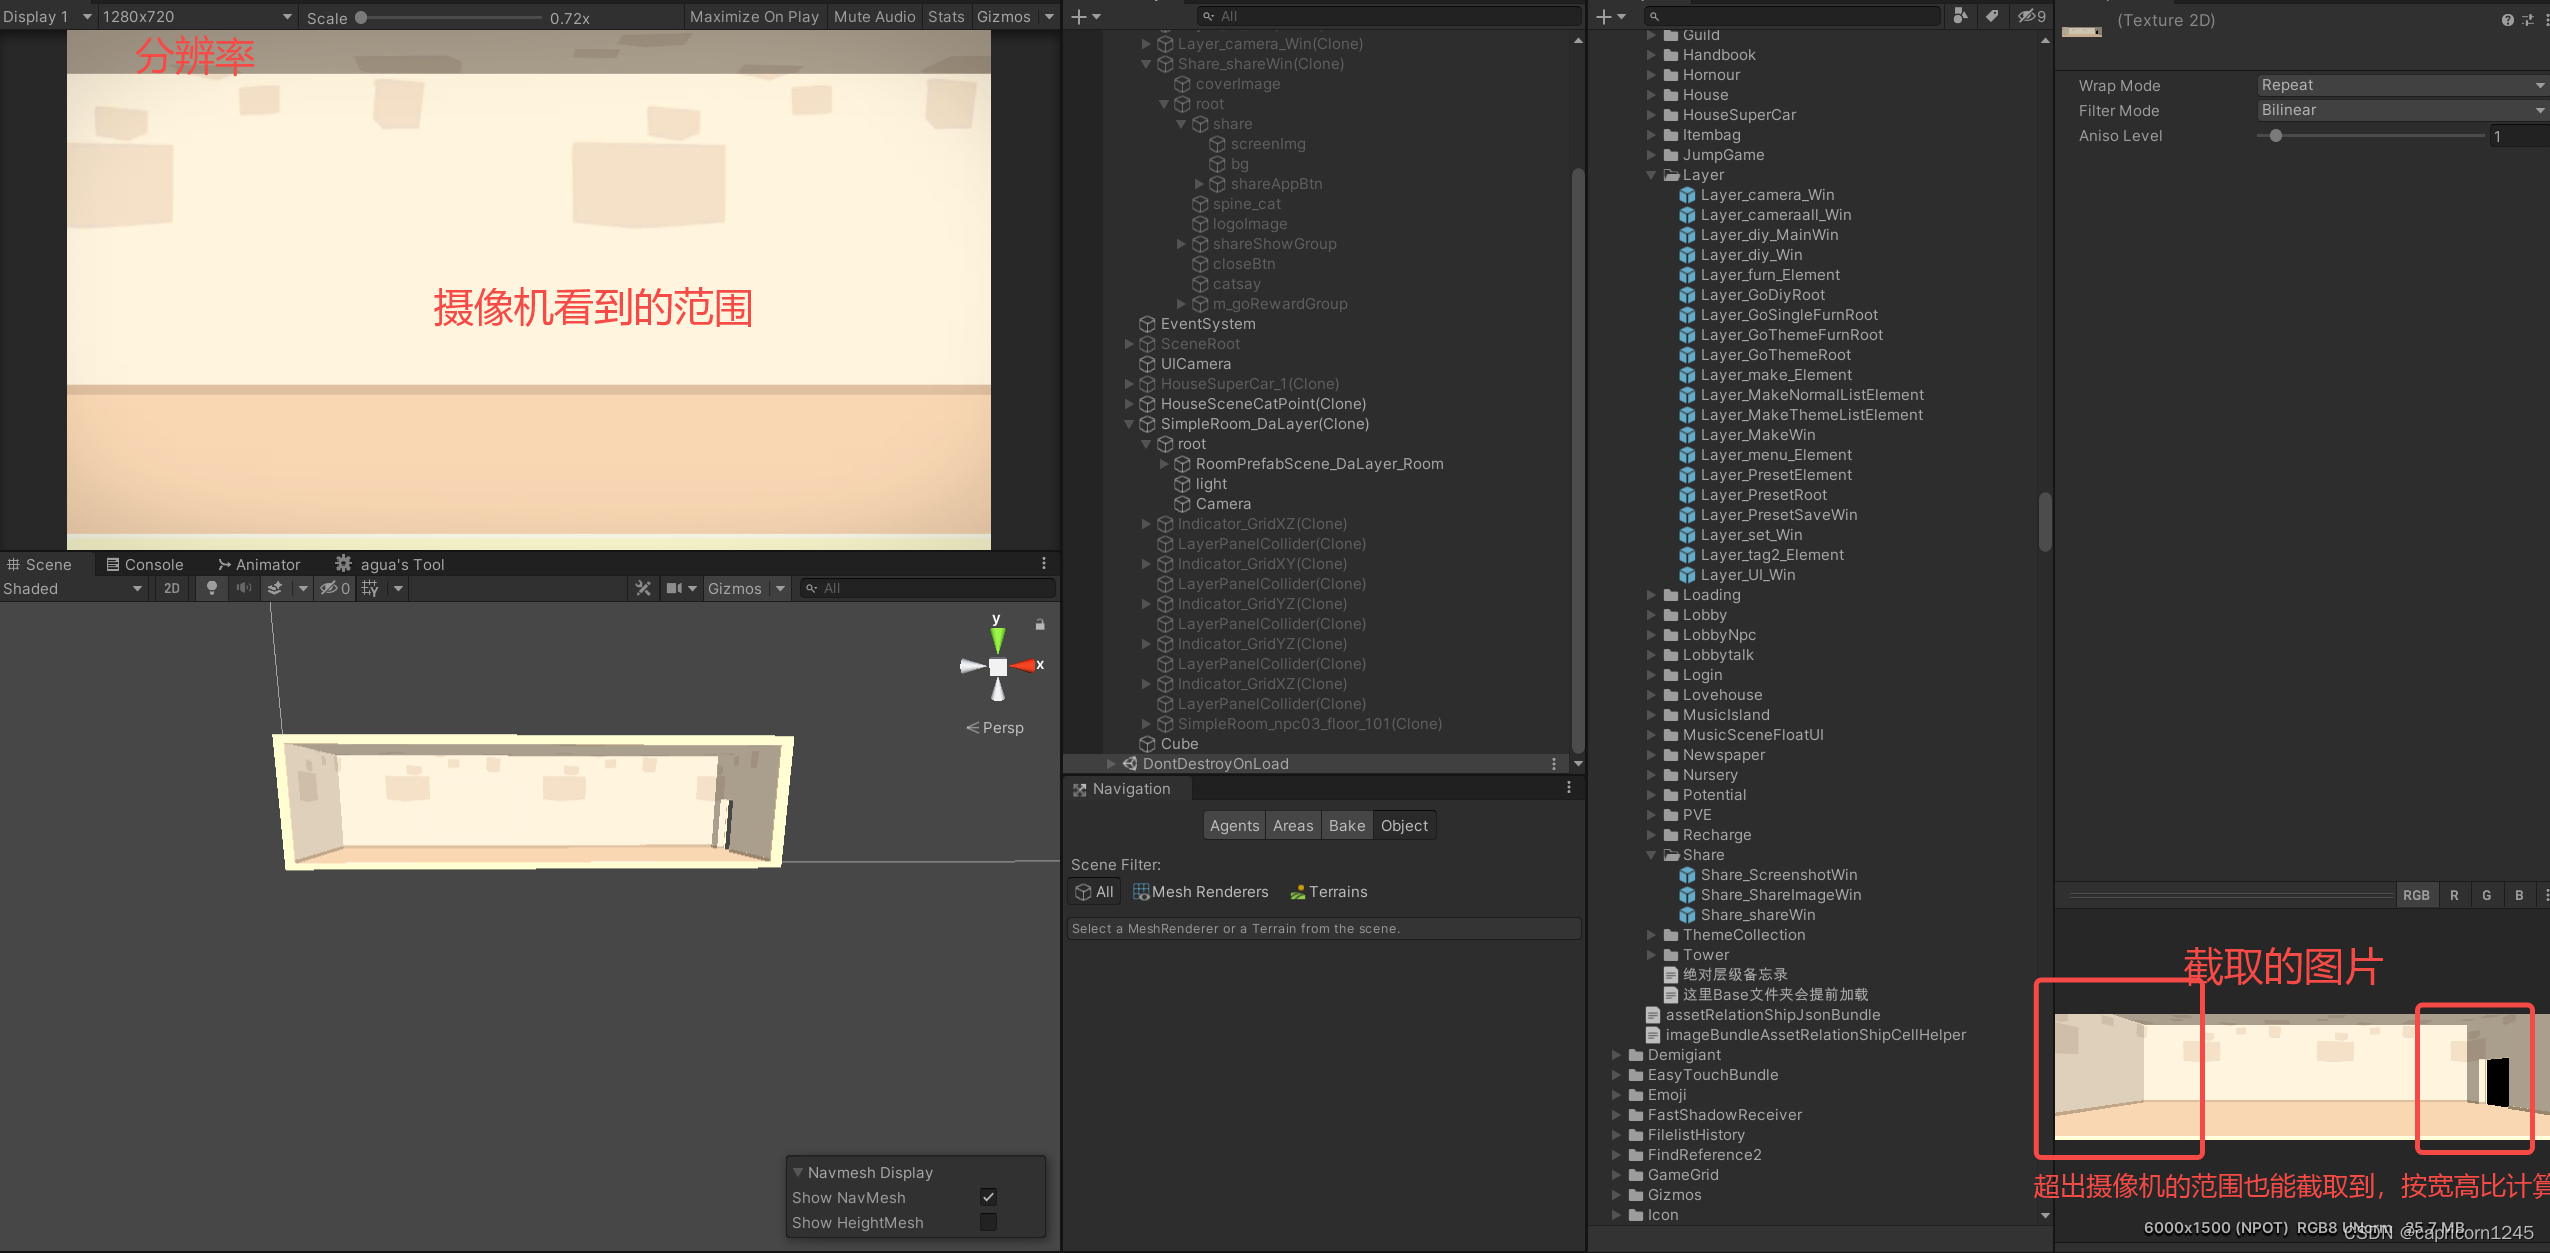
Task: Enable Show HeightMesh checkbox
Action: click(x=988, y=1222)
